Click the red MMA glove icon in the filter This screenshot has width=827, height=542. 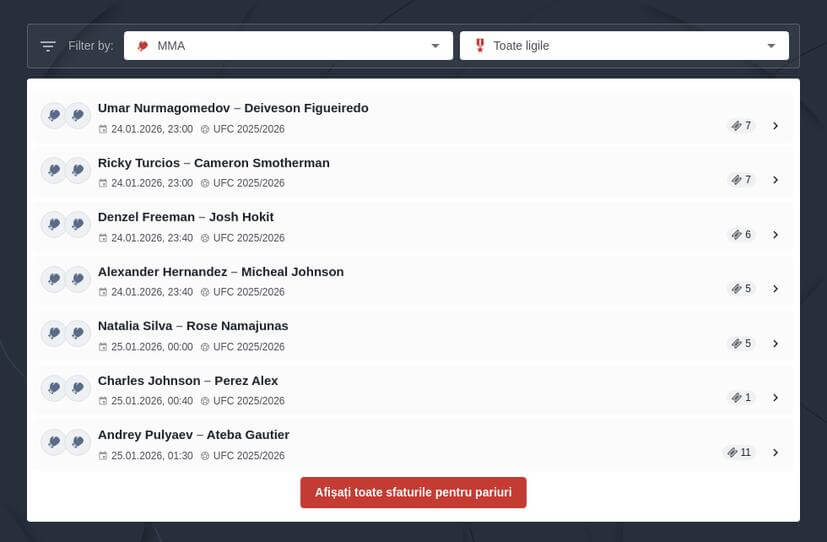[142, 46]
